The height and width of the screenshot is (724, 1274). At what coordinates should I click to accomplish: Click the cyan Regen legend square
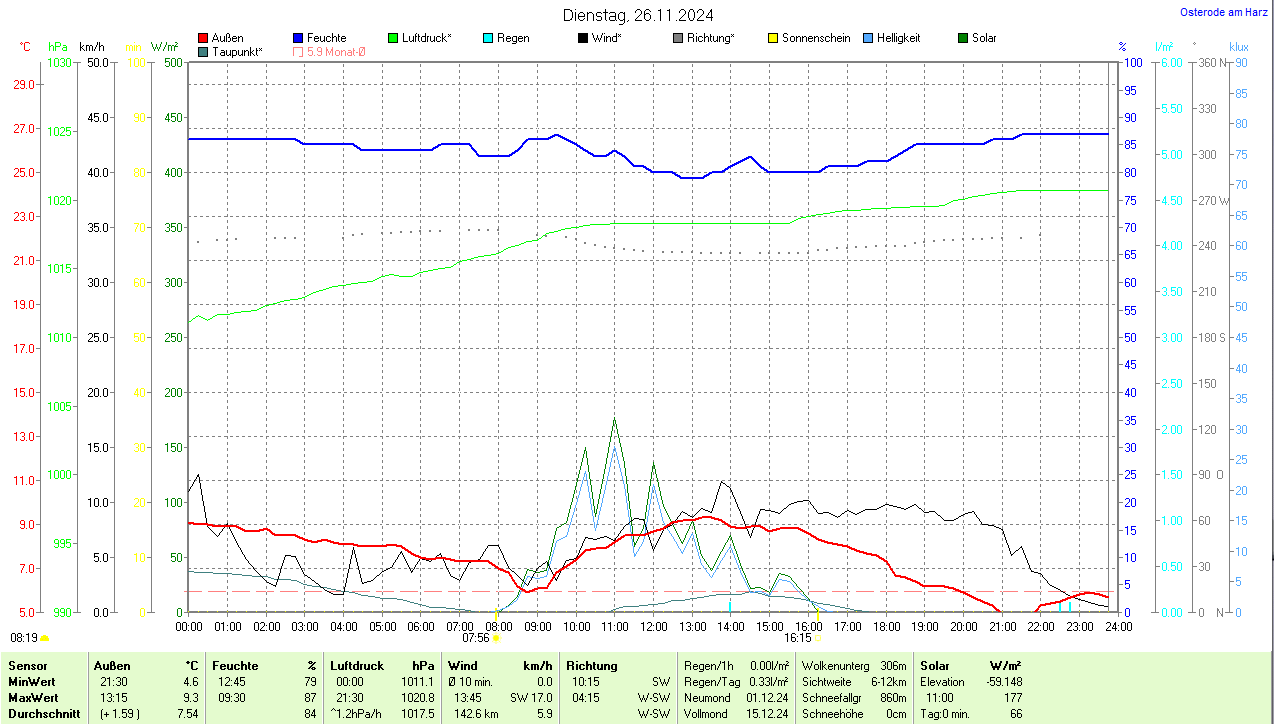click(488, 38)
